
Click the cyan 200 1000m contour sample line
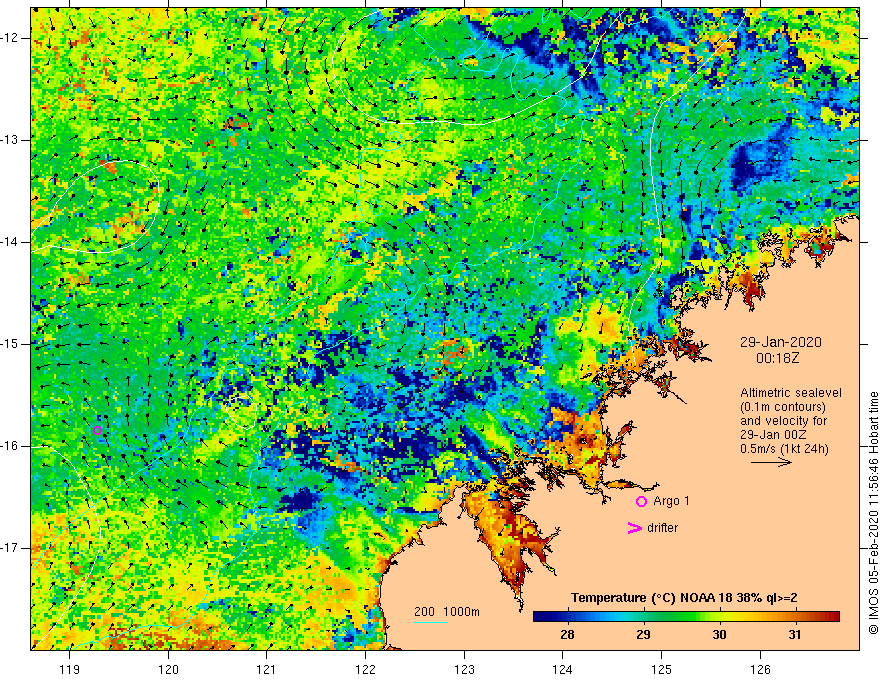click(x=431, y=623)
